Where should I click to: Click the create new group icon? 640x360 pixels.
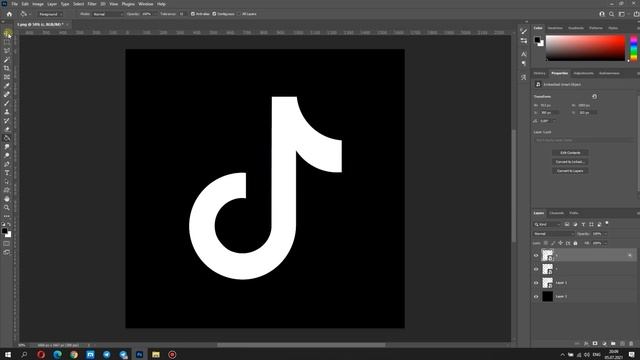pyautogui.click(x=613, y=344)
